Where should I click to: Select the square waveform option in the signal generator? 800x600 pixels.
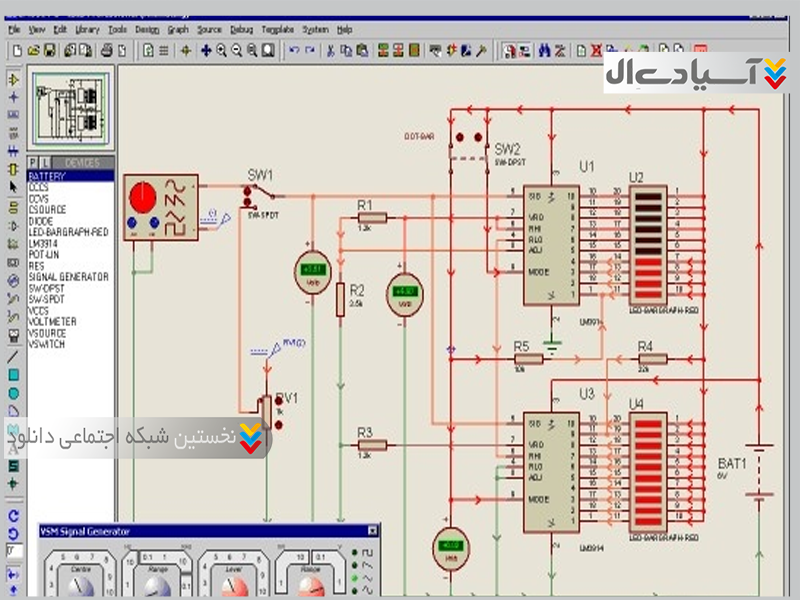pos(366,552)
